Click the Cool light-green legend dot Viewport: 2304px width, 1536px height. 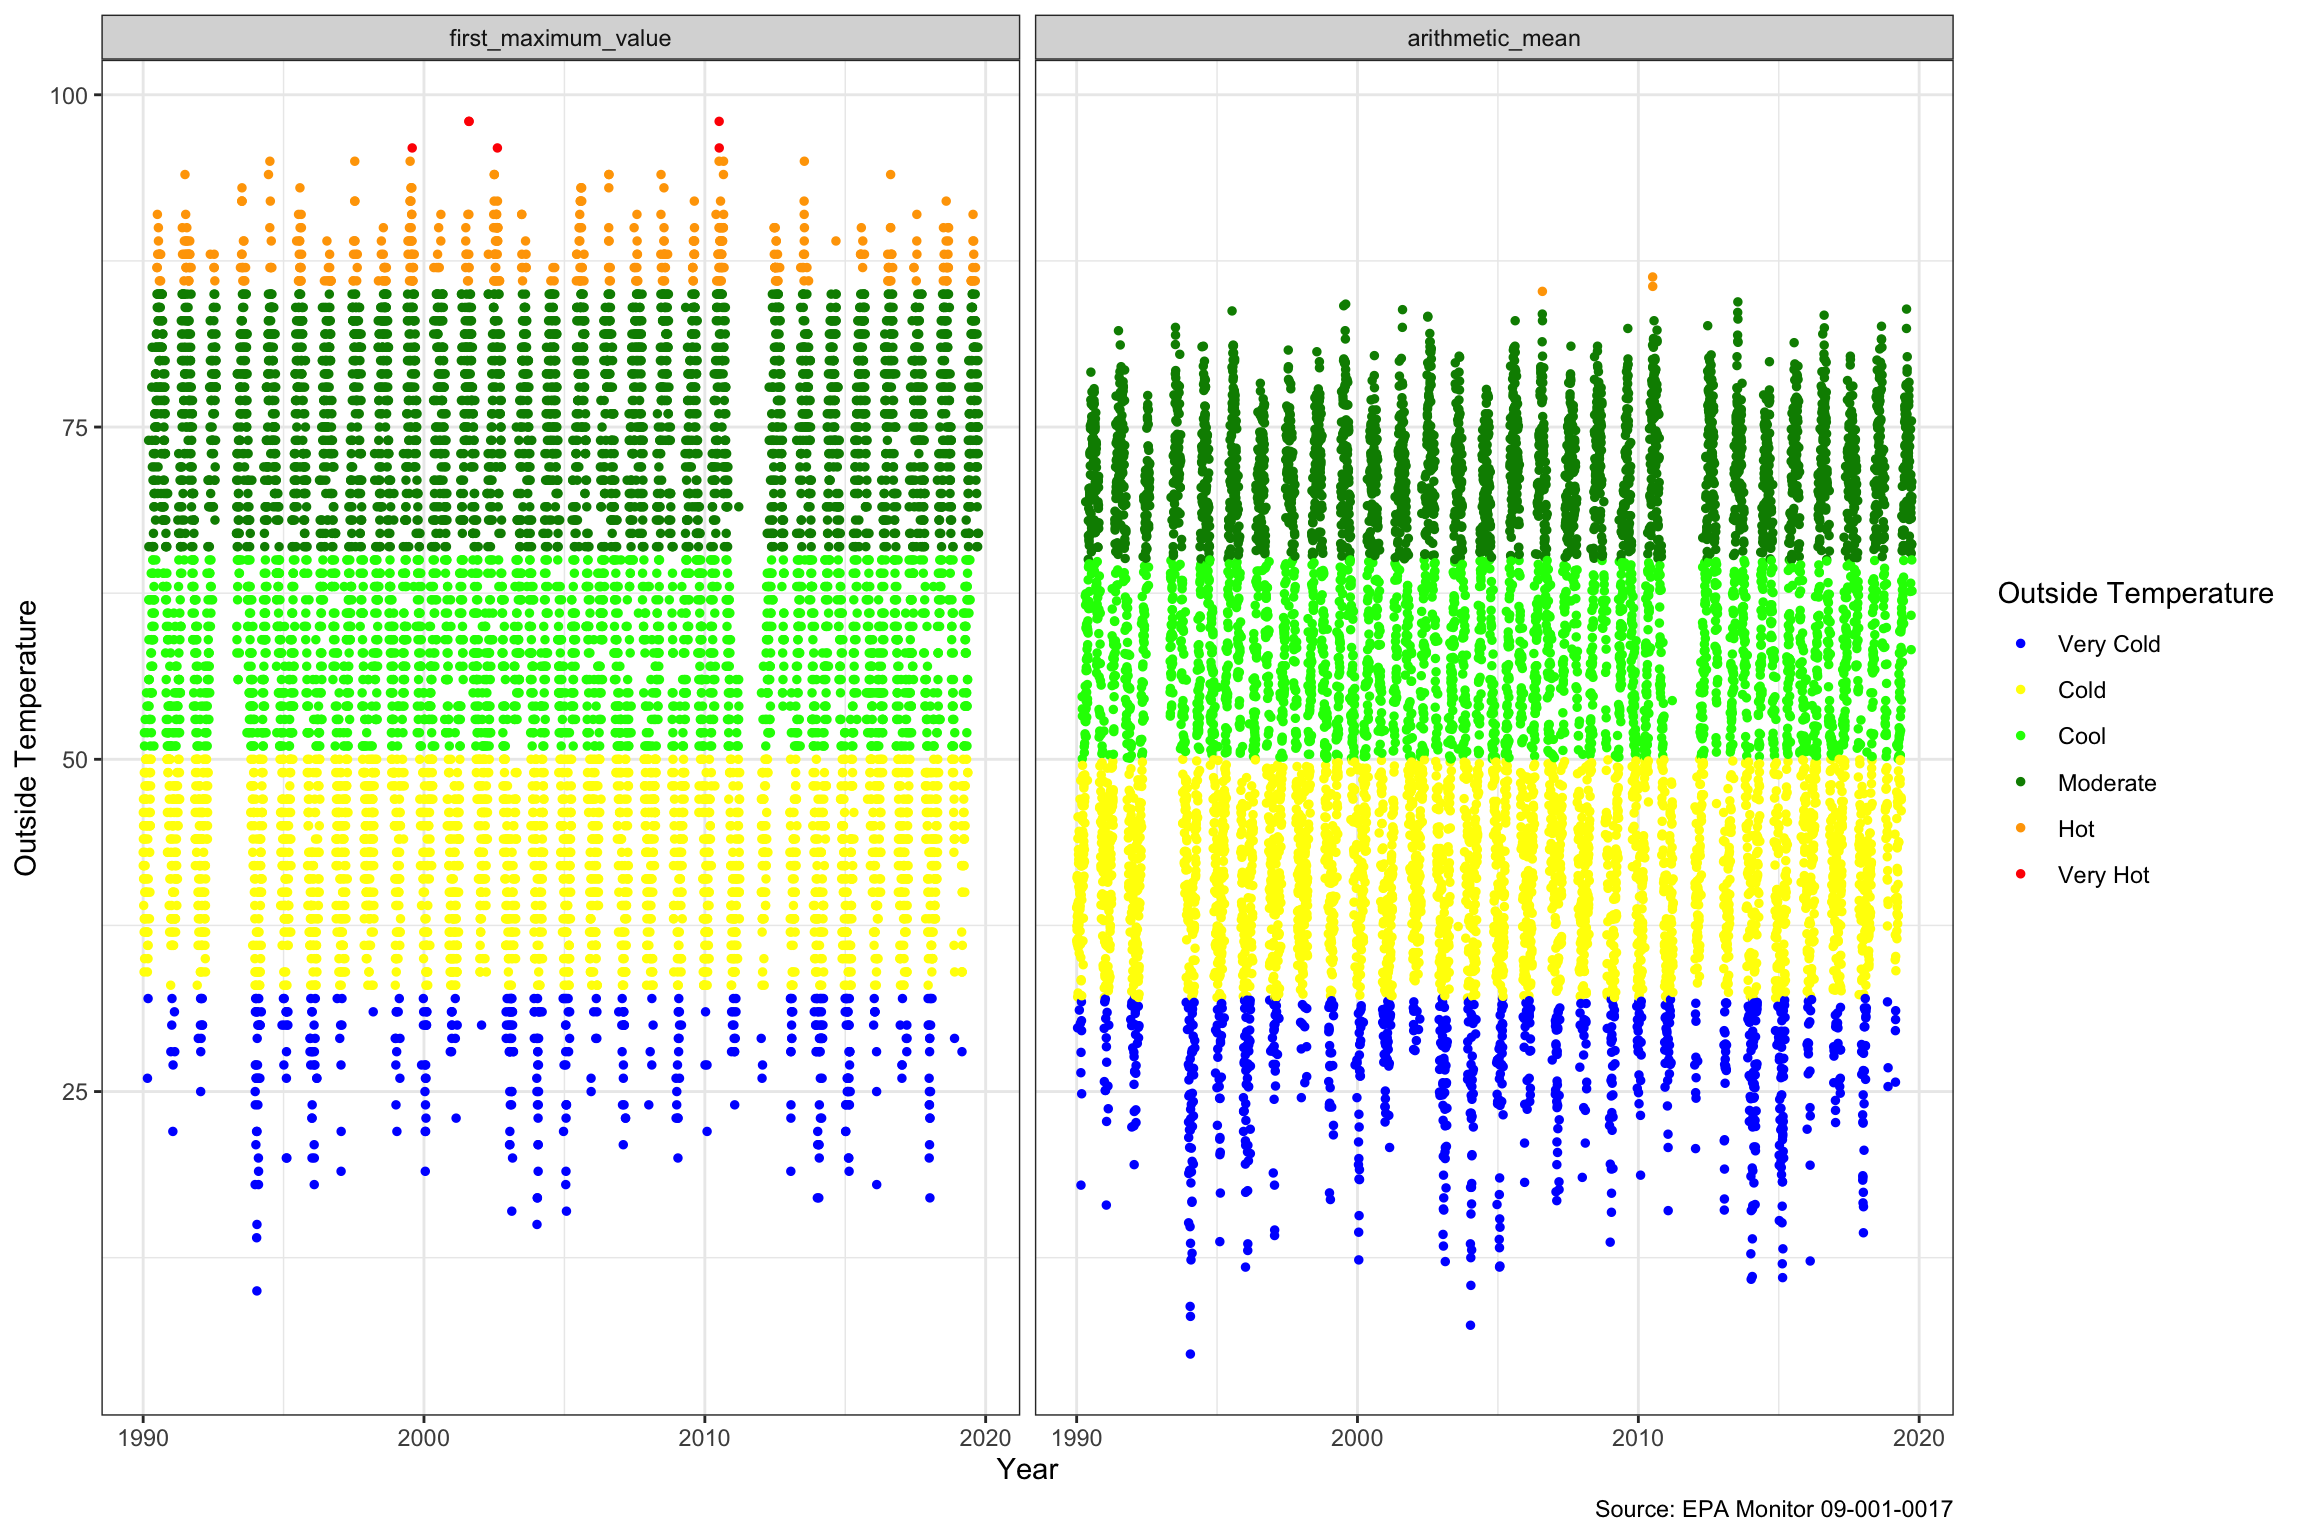pos(2021,736)
